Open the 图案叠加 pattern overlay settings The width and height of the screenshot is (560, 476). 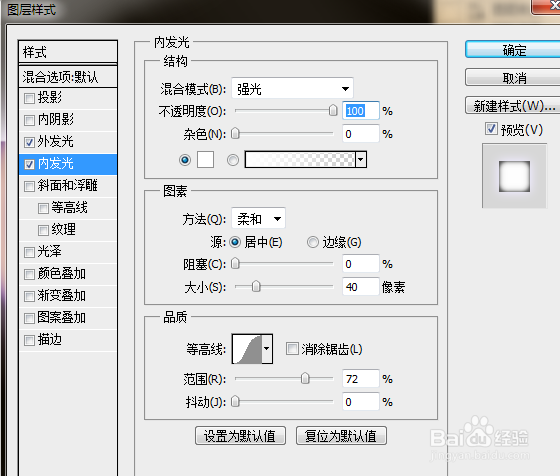[x=61, y=318]
